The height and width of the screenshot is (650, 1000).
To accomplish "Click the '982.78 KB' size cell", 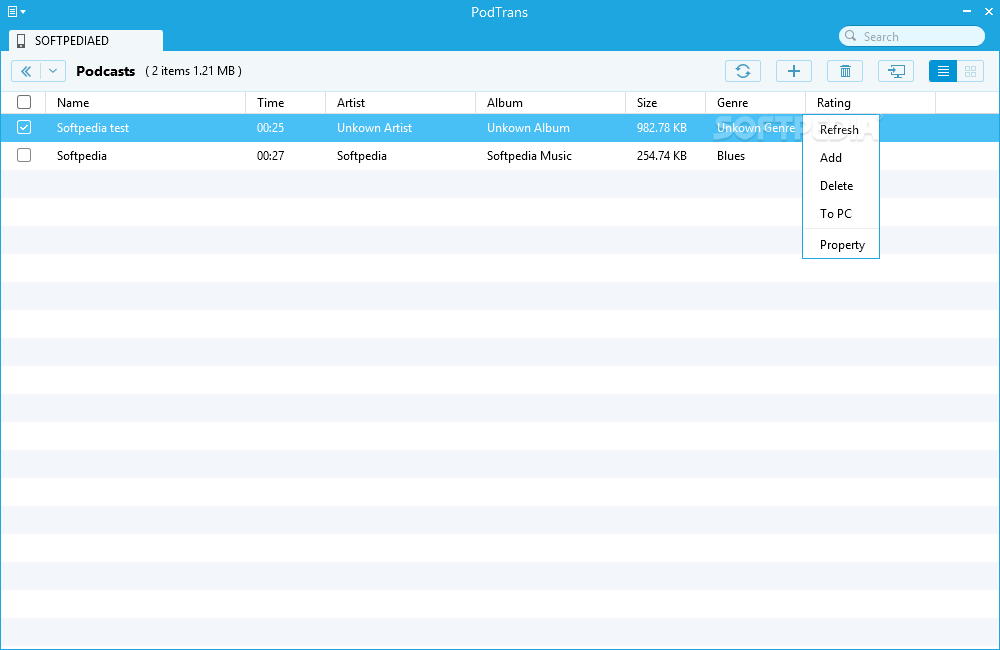I will [x=661, y=128].
